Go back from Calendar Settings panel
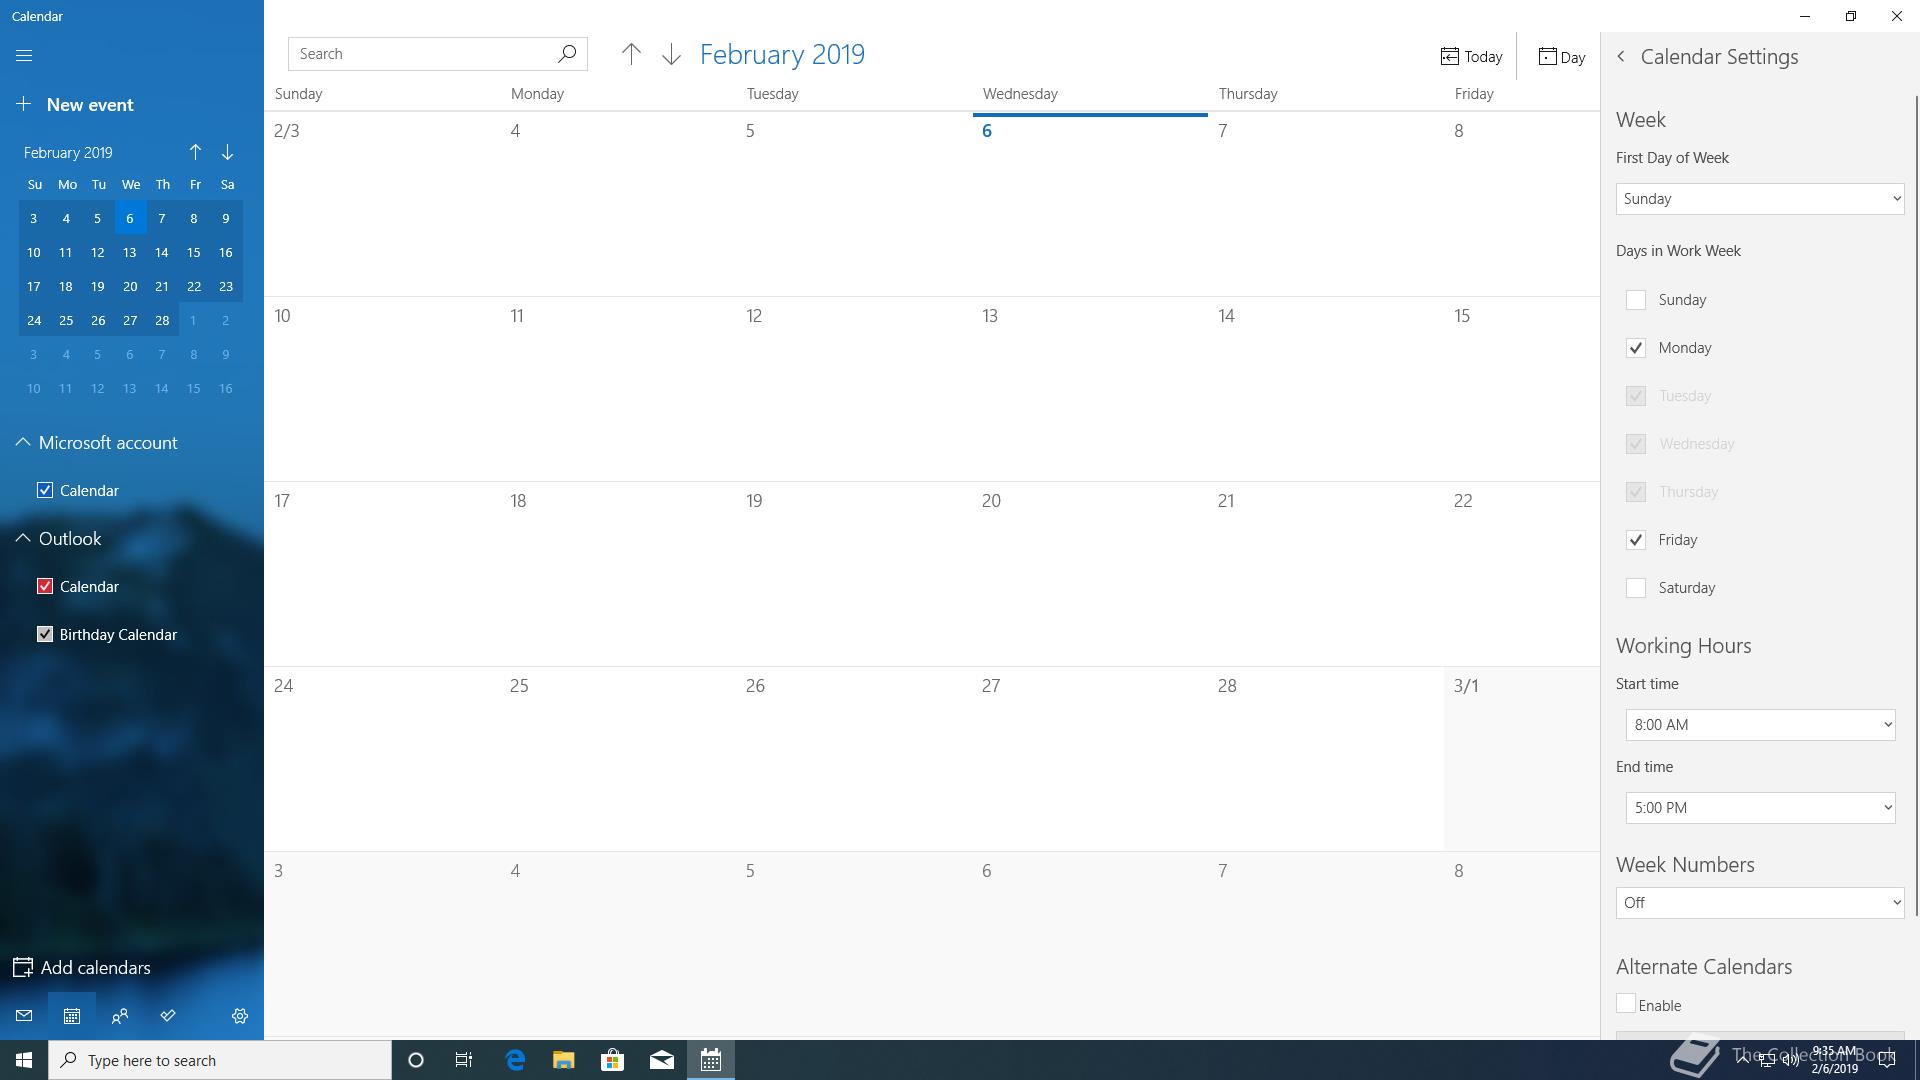 [x=1621, y=57]
